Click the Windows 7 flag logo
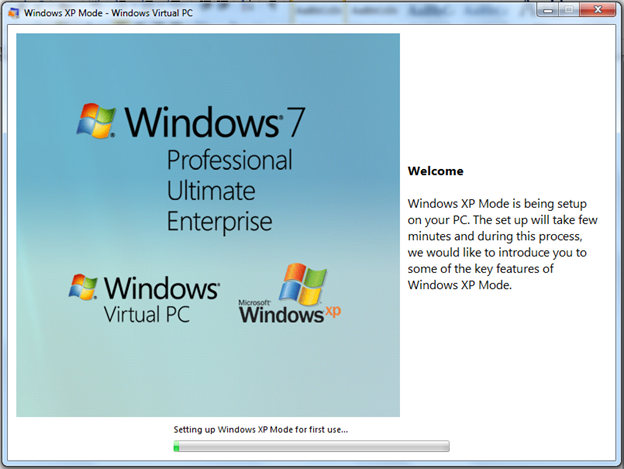Viewport: 624px width, 469px height. click(96, 121)
